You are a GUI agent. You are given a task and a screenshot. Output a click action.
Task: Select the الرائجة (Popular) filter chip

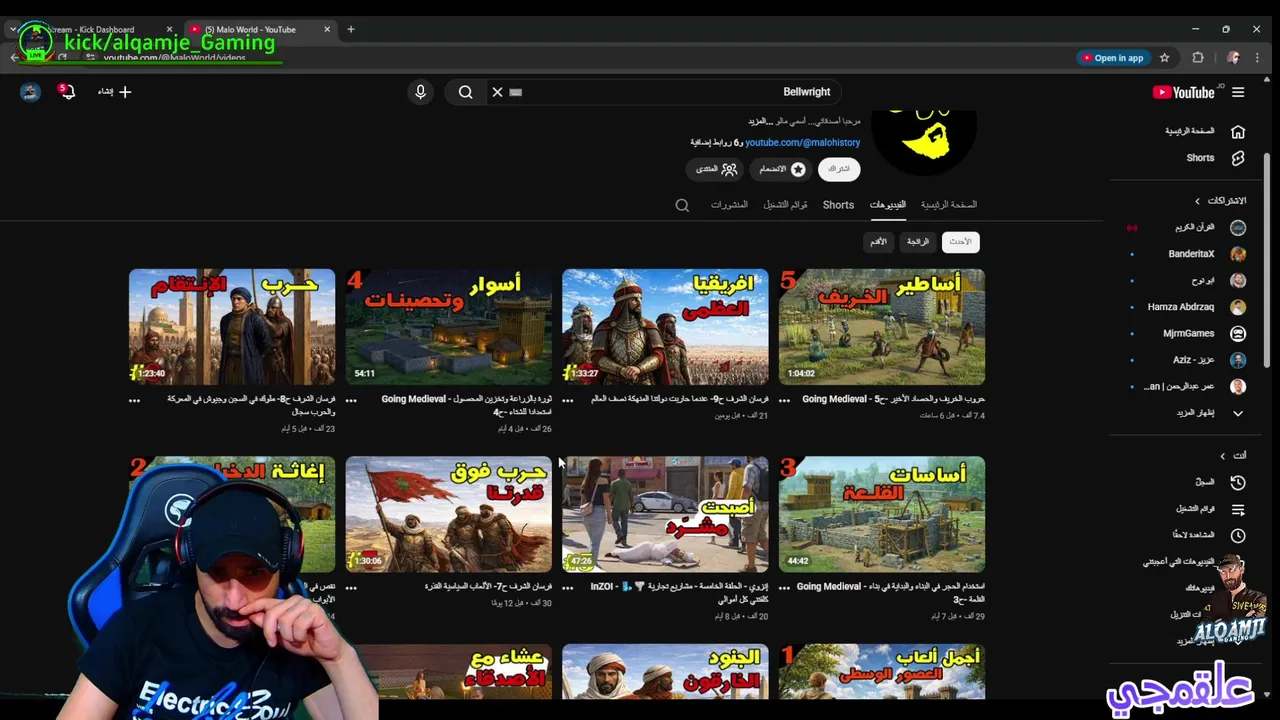coord(918,242)
